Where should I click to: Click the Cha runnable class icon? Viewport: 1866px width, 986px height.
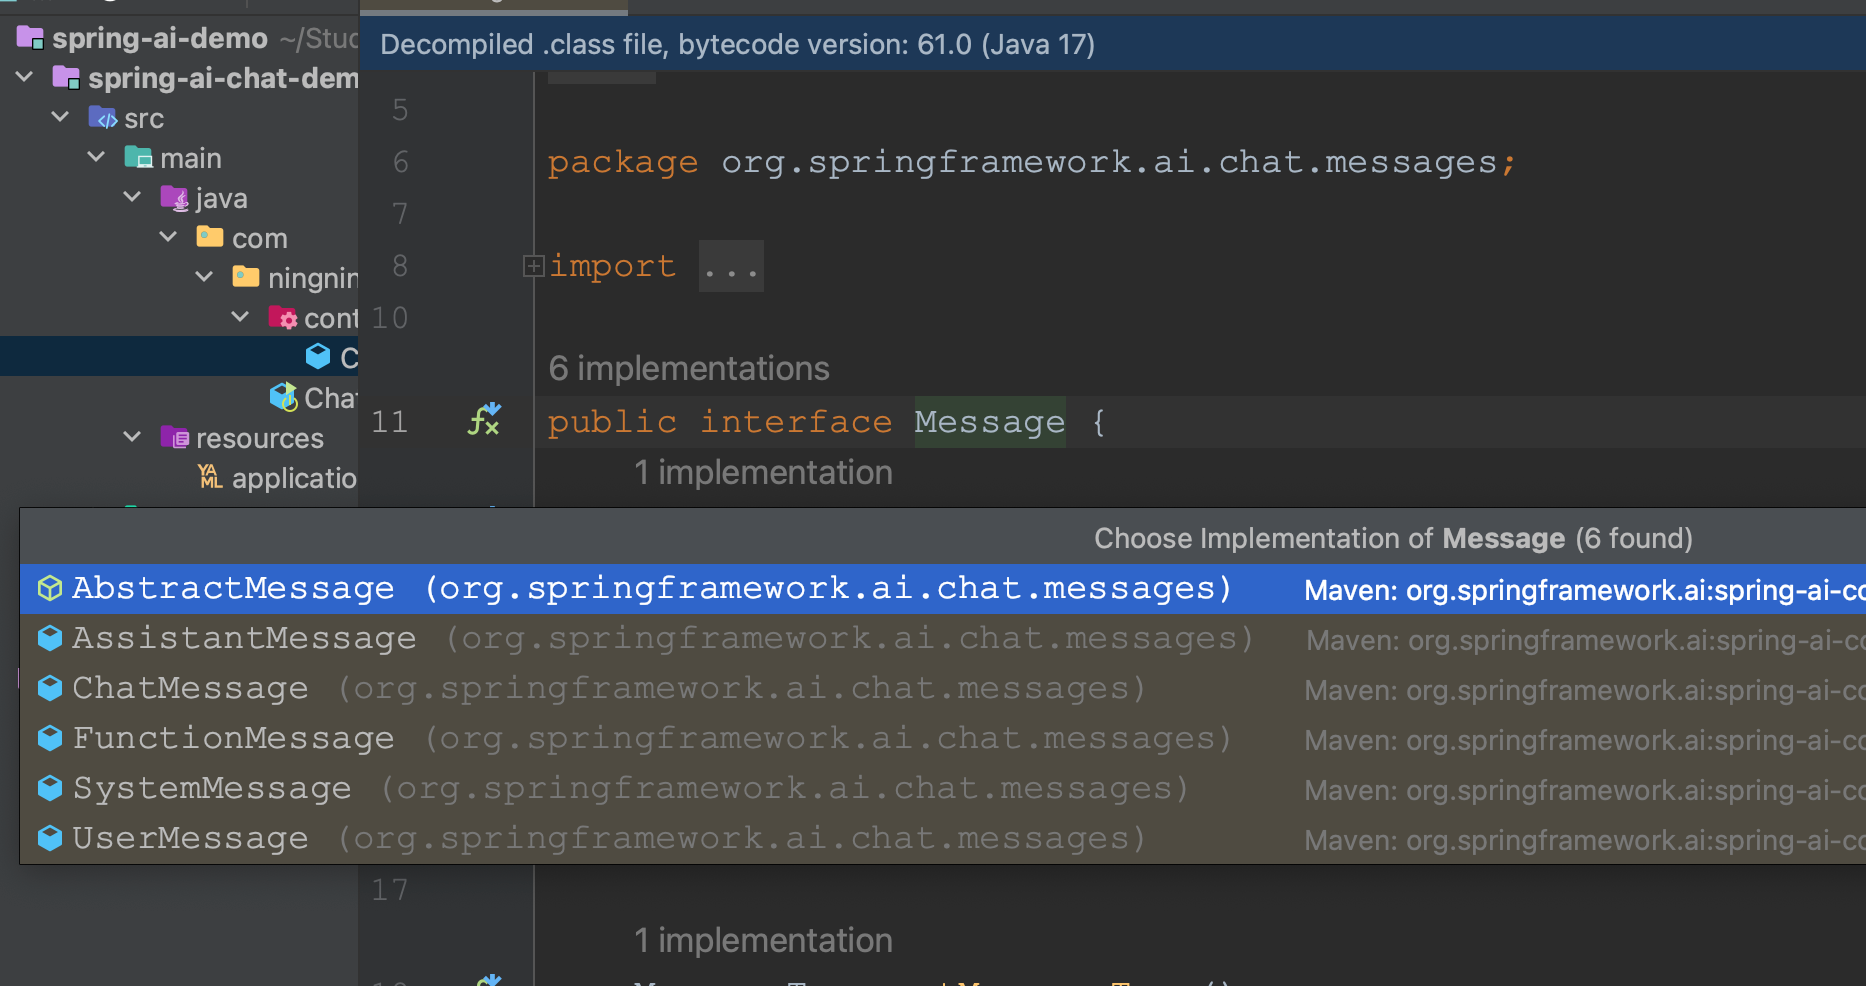point(284,397)
